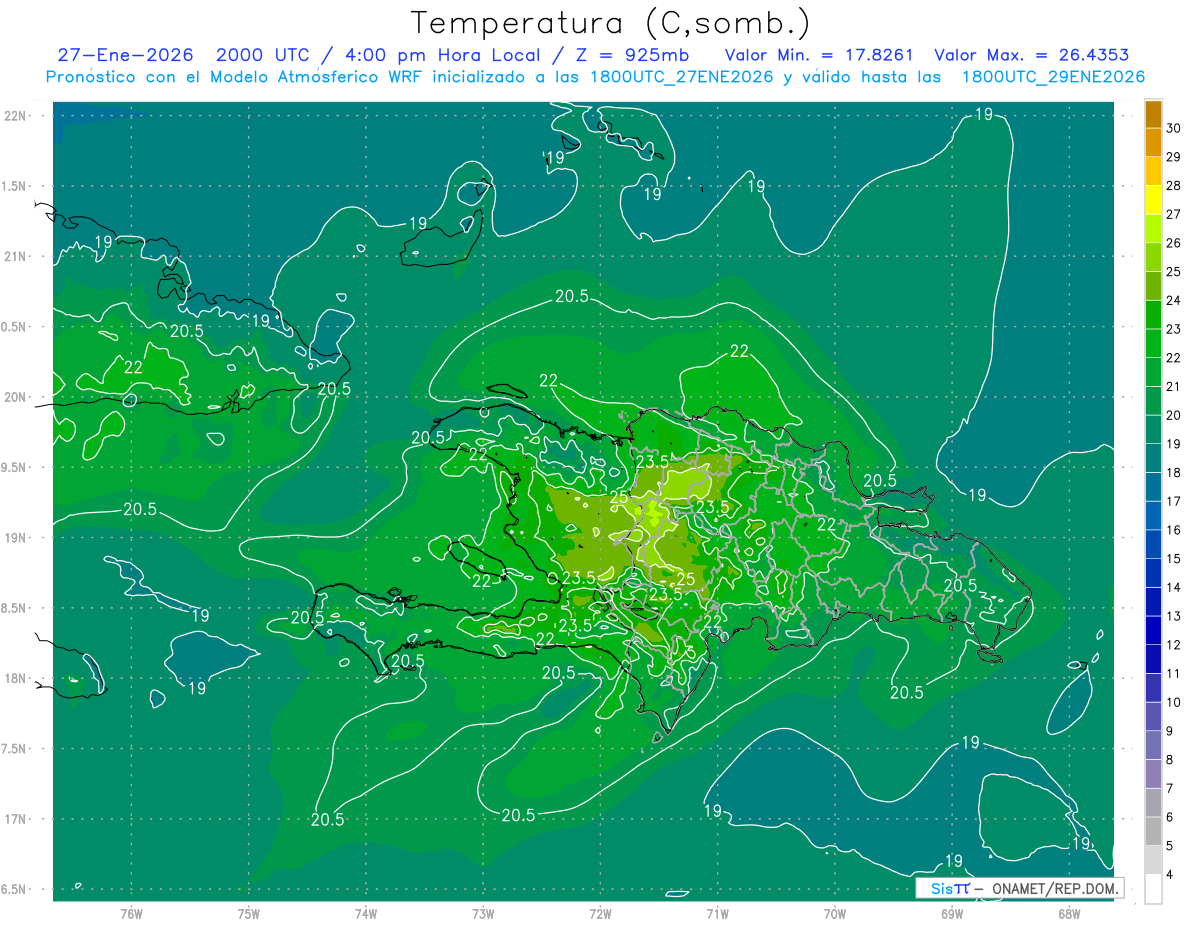Click the "74W" longitude axis label

point(365,913)
